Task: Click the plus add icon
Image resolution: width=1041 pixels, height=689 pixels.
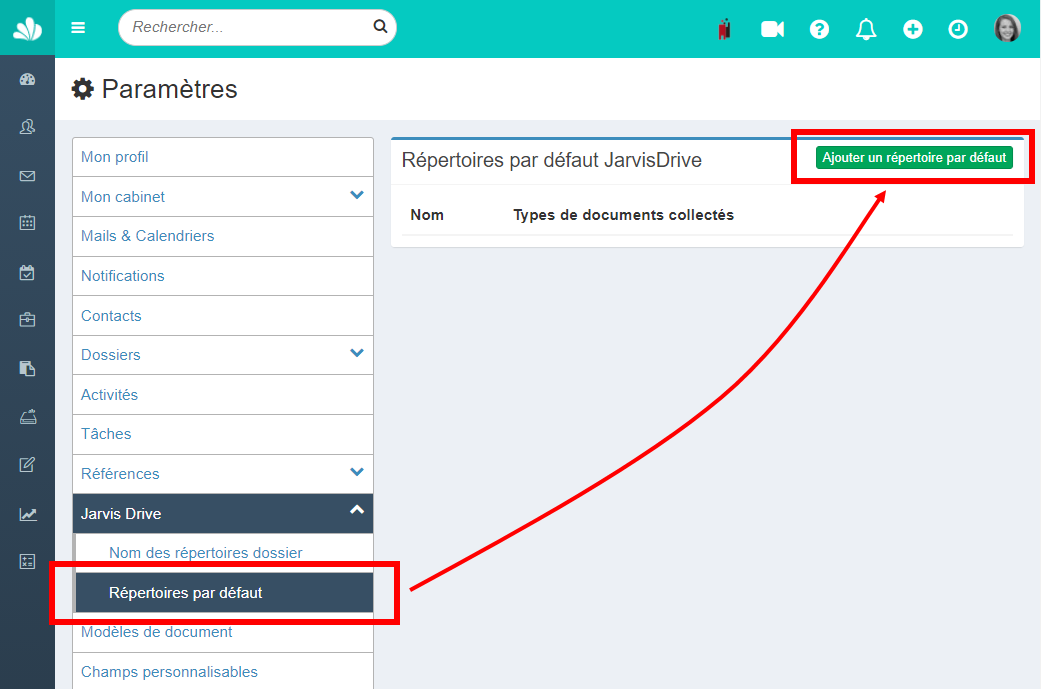Action: click(x=913, y=29)
